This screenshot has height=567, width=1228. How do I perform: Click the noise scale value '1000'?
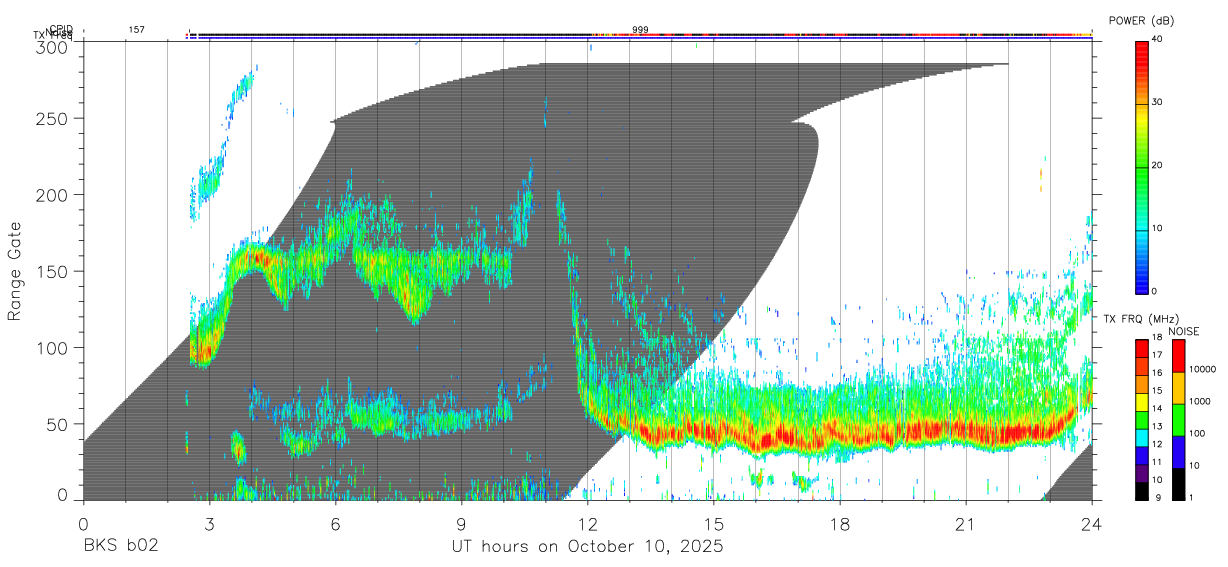[x=1200, y=402]
